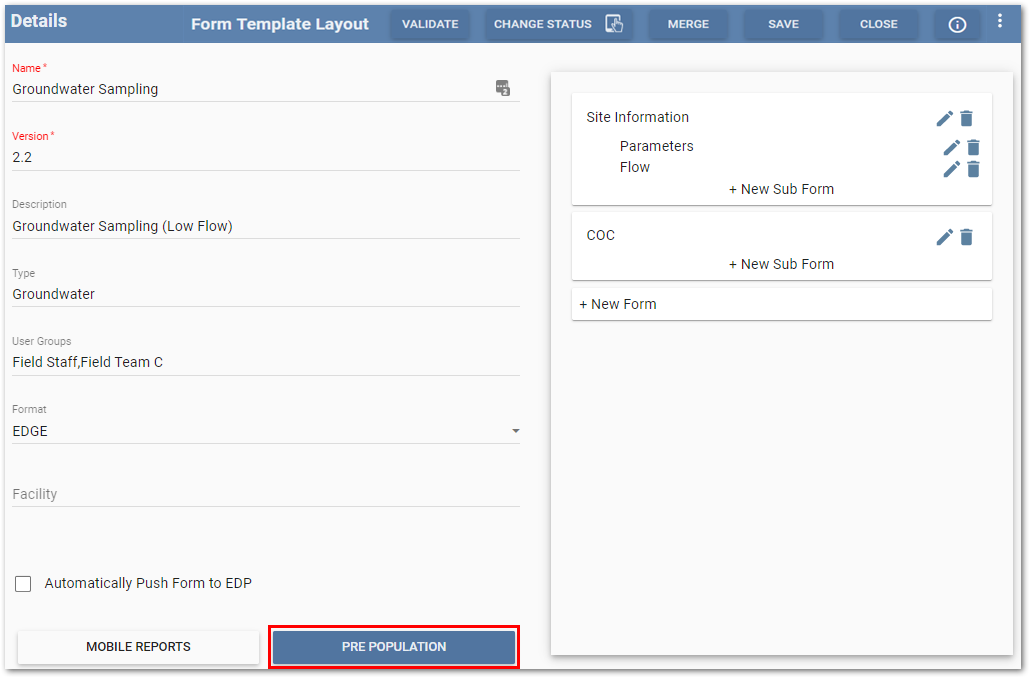
Task: Validate the form template
Action: coord(430,24)
